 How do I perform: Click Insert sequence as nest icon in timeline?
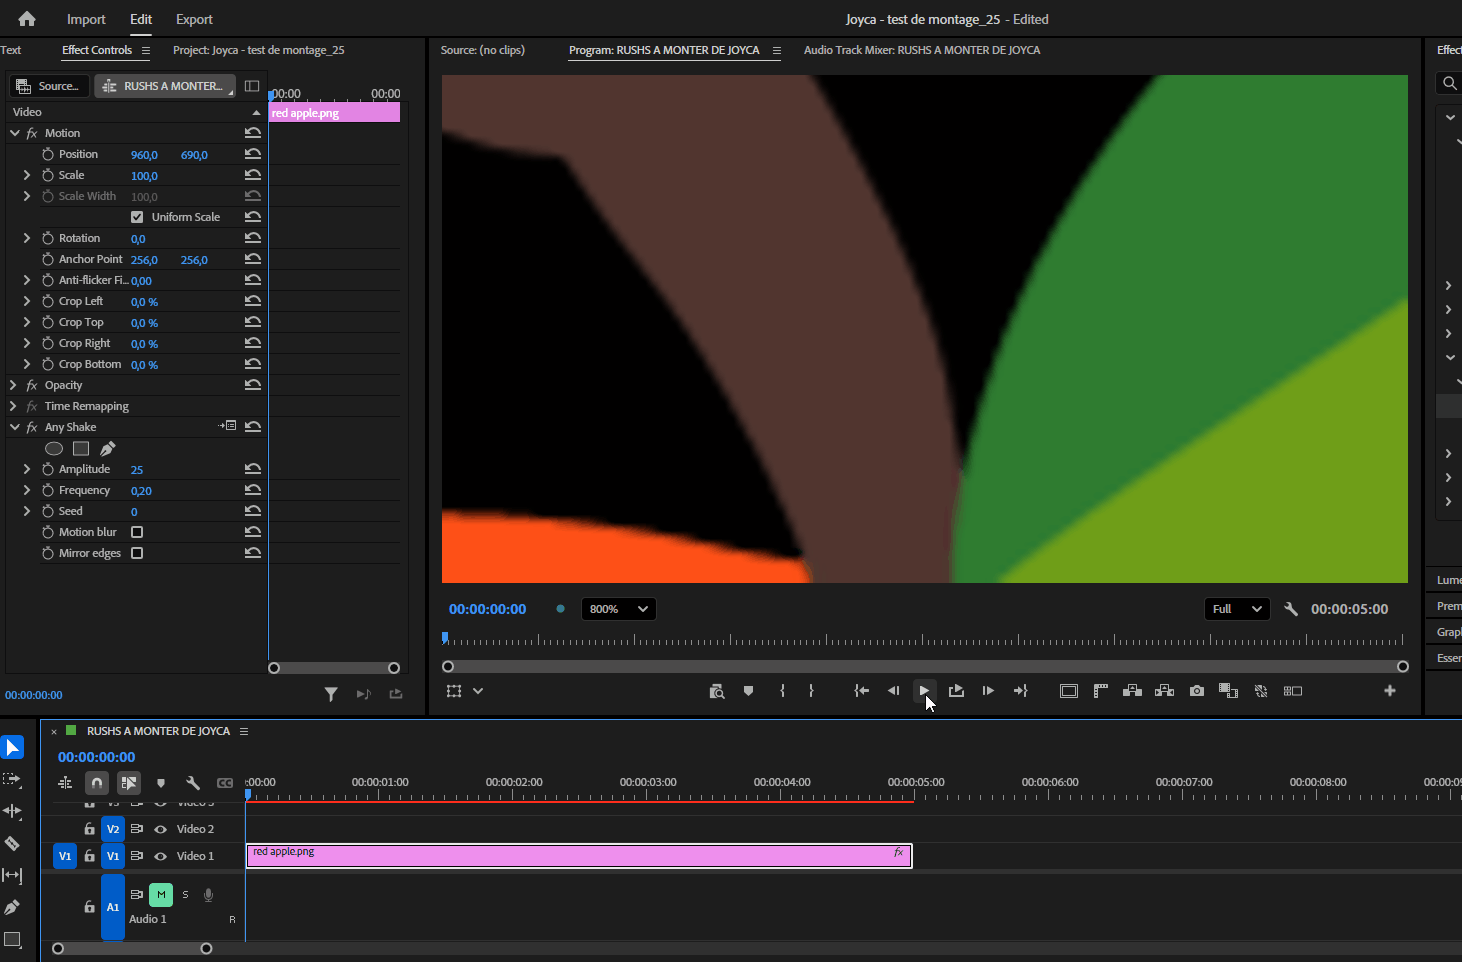click(x=65, y=783)
